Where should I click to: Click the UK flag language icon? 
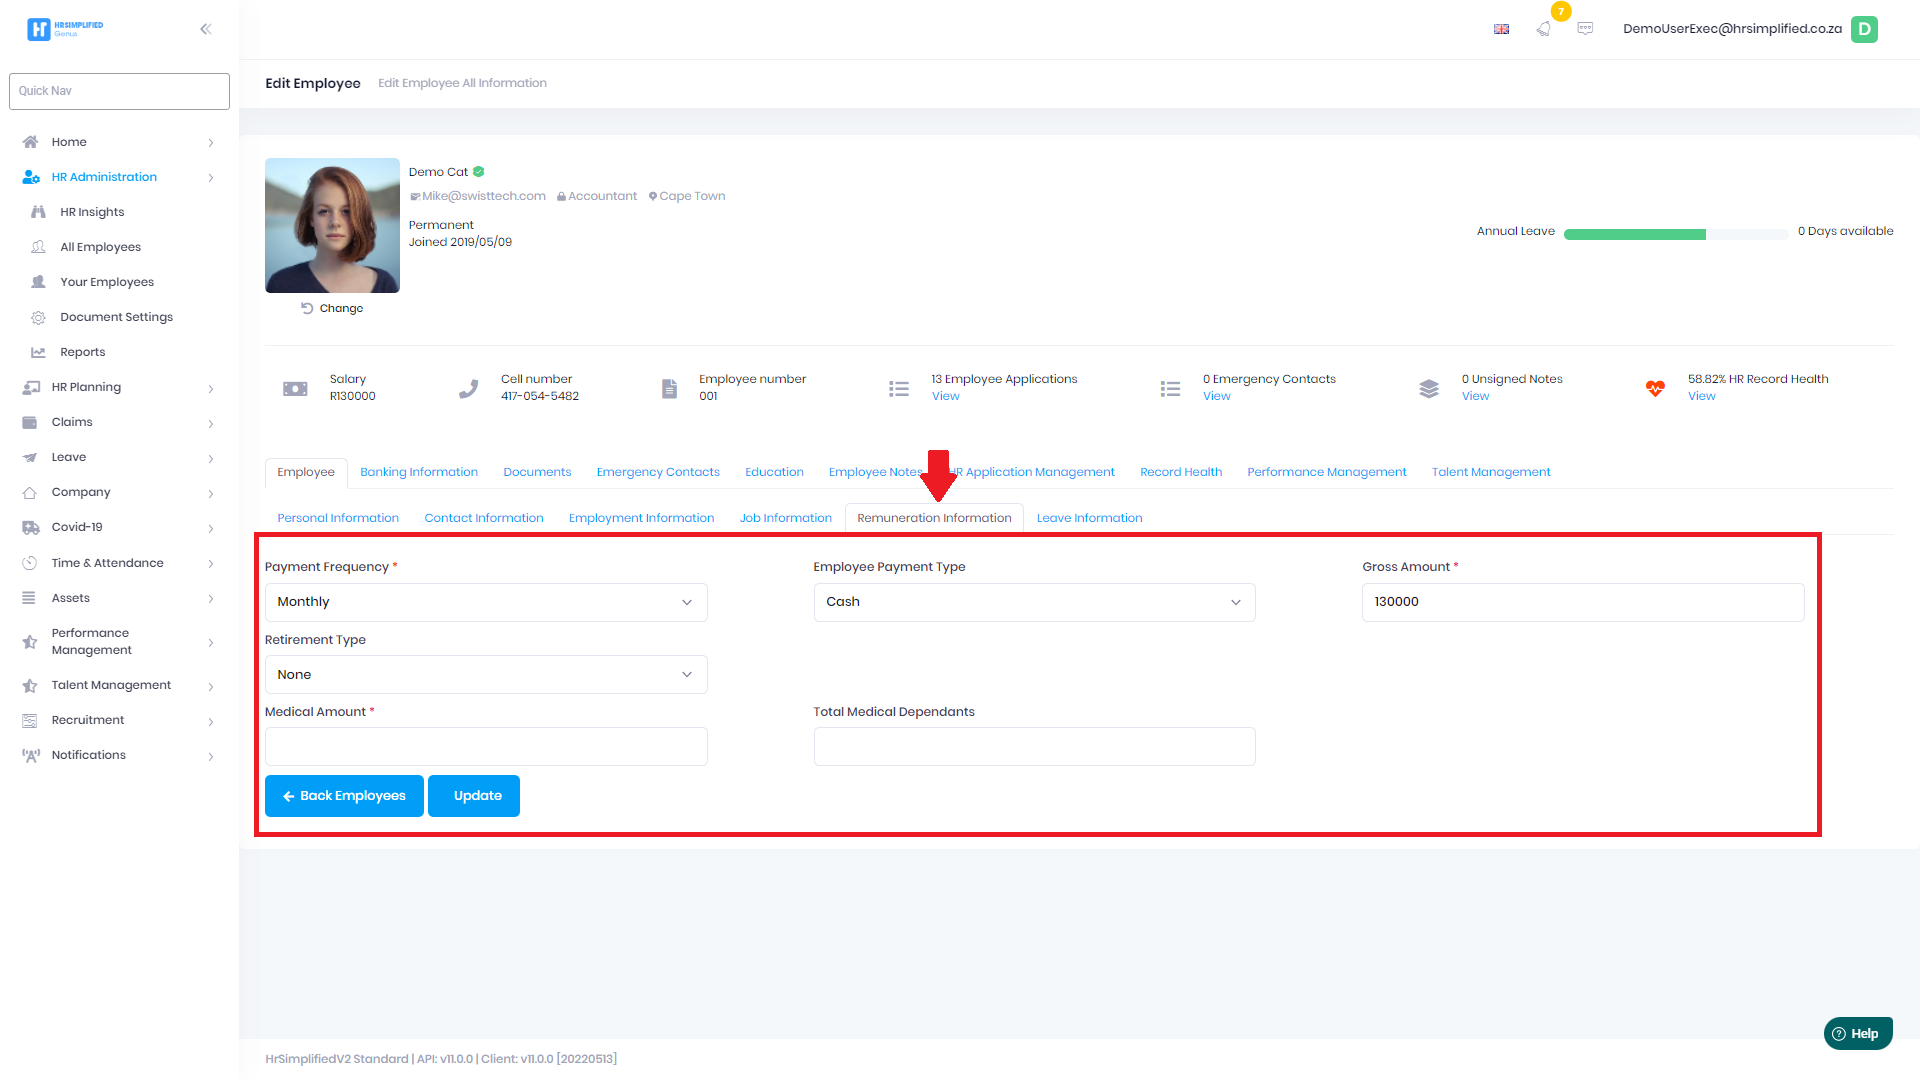coord(1501,29)
